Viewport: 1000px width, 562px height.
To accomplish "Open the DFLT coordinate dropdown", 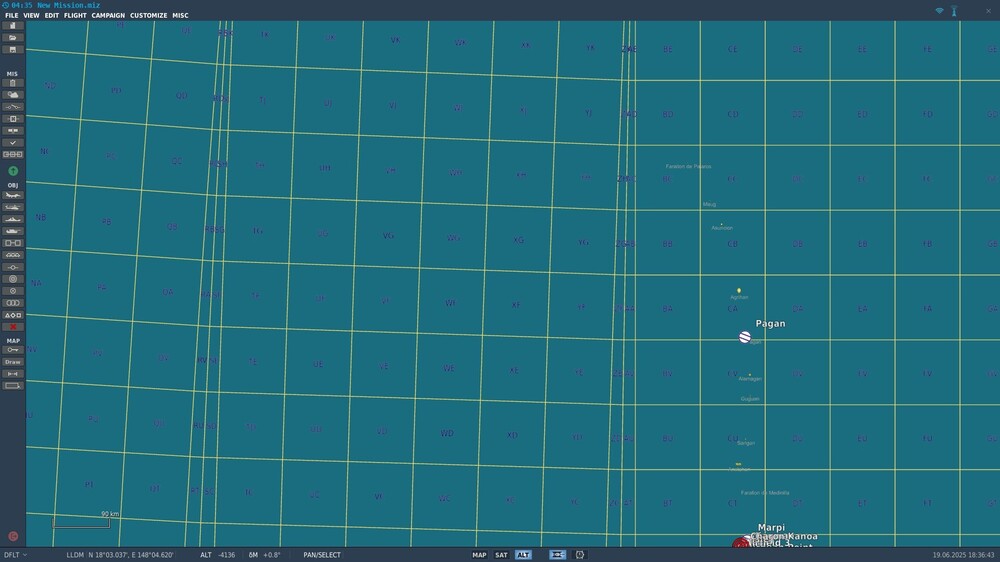I will click(x=15, y=555).
